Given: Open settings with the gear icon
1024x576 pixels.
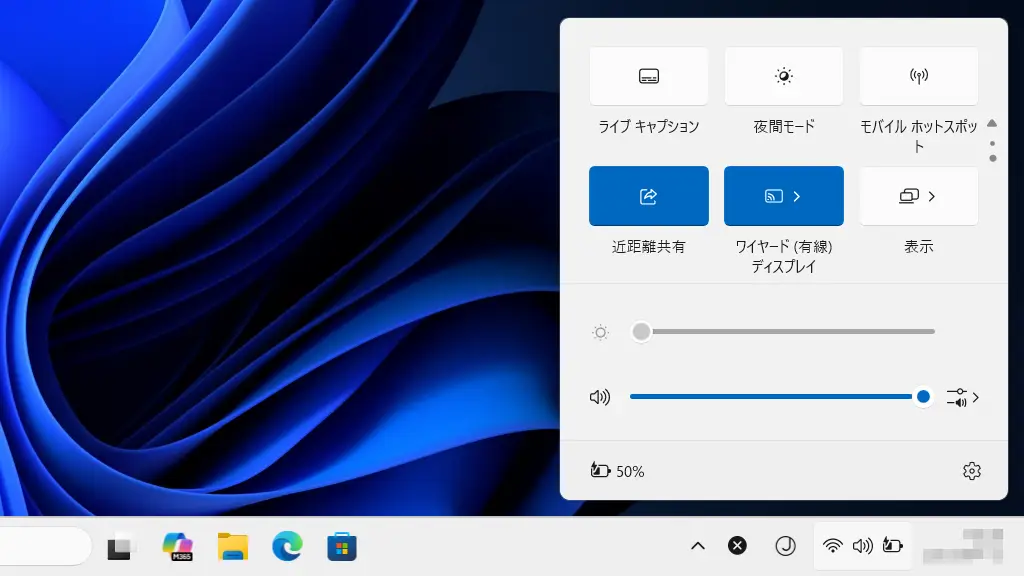Looking at the screenshot, I should click(x=971, y=471).
